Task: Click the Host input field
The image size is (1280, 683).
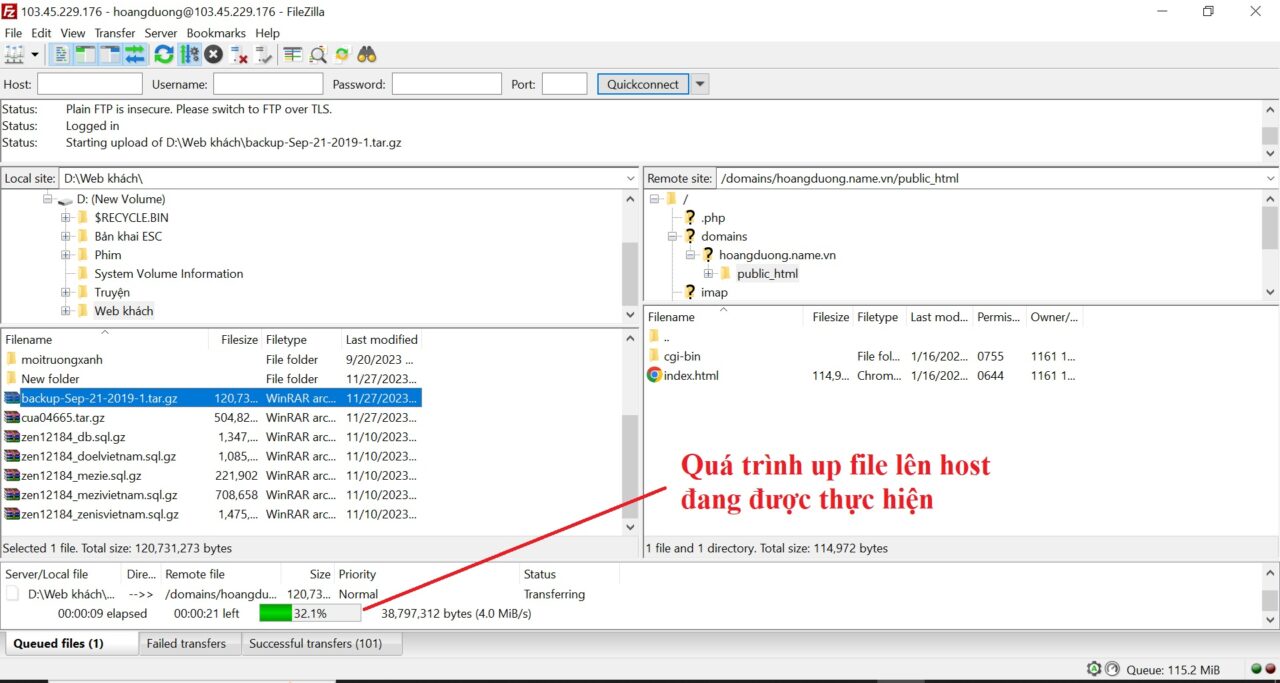Action: pos(90,84)
